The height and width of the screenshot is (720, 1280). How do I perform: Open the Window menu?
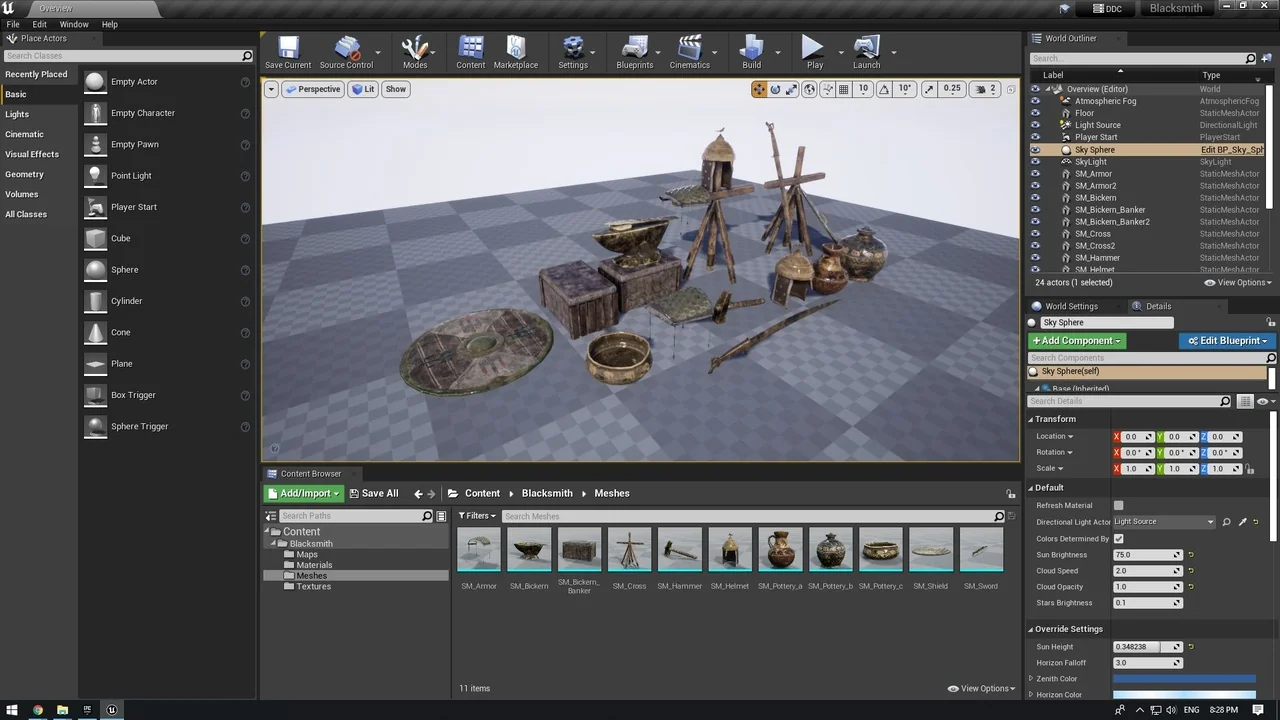point(74,24)
